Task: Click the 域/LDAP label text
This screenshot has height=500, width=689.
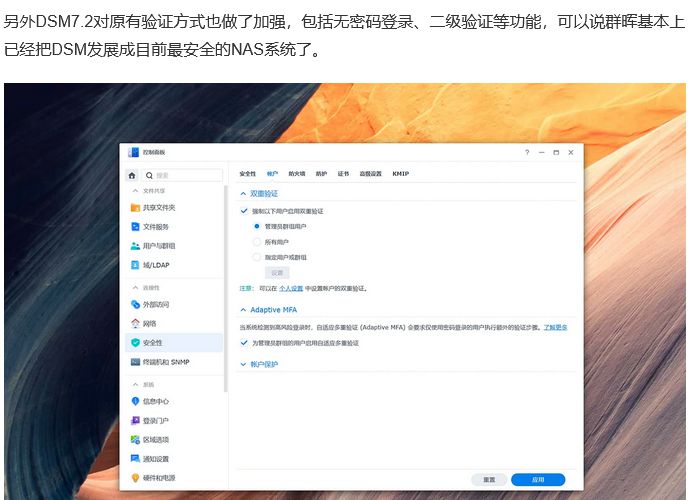Action: [156, 265]
